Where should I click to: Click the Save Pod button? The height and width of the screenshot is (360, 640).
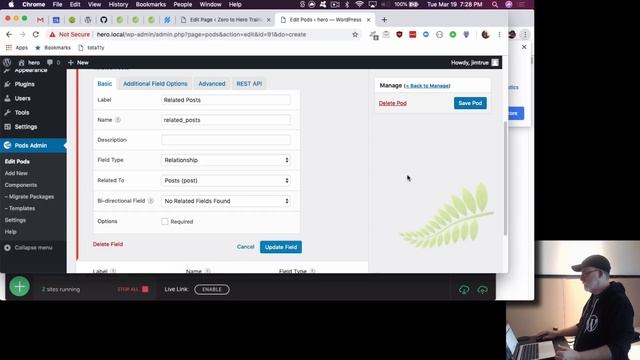click(x=470, y=103)
